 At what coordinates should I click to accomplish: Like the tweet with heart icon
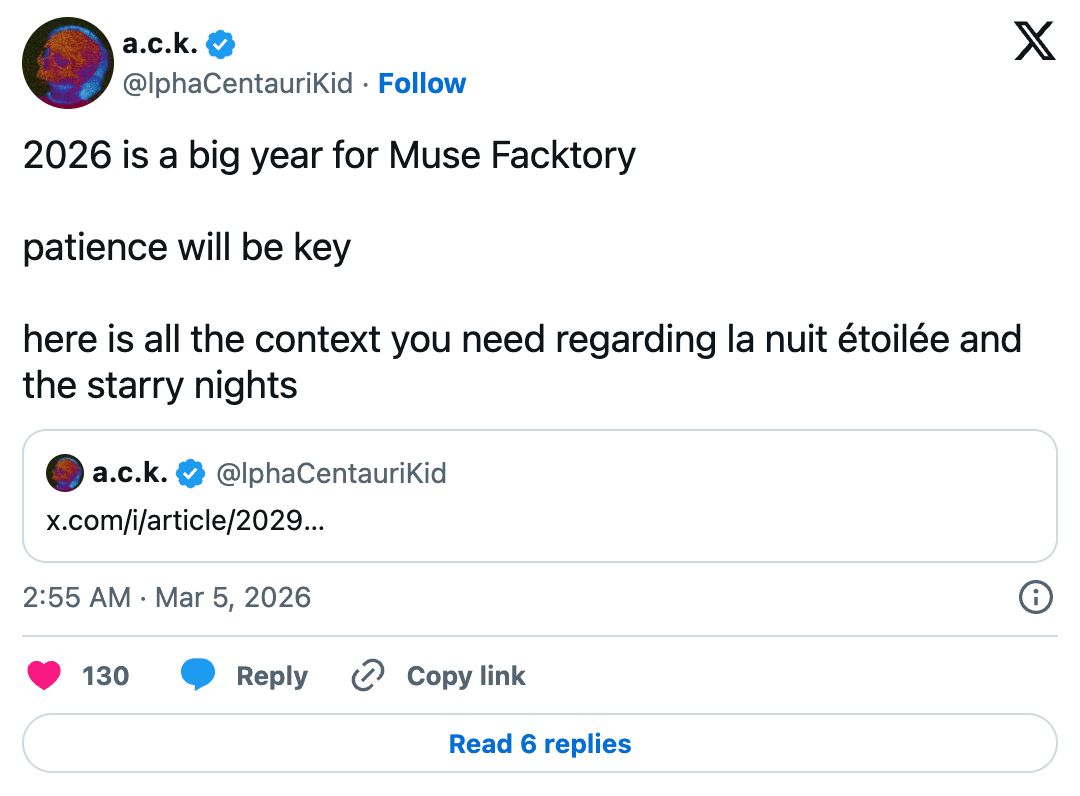click(44, 676)
